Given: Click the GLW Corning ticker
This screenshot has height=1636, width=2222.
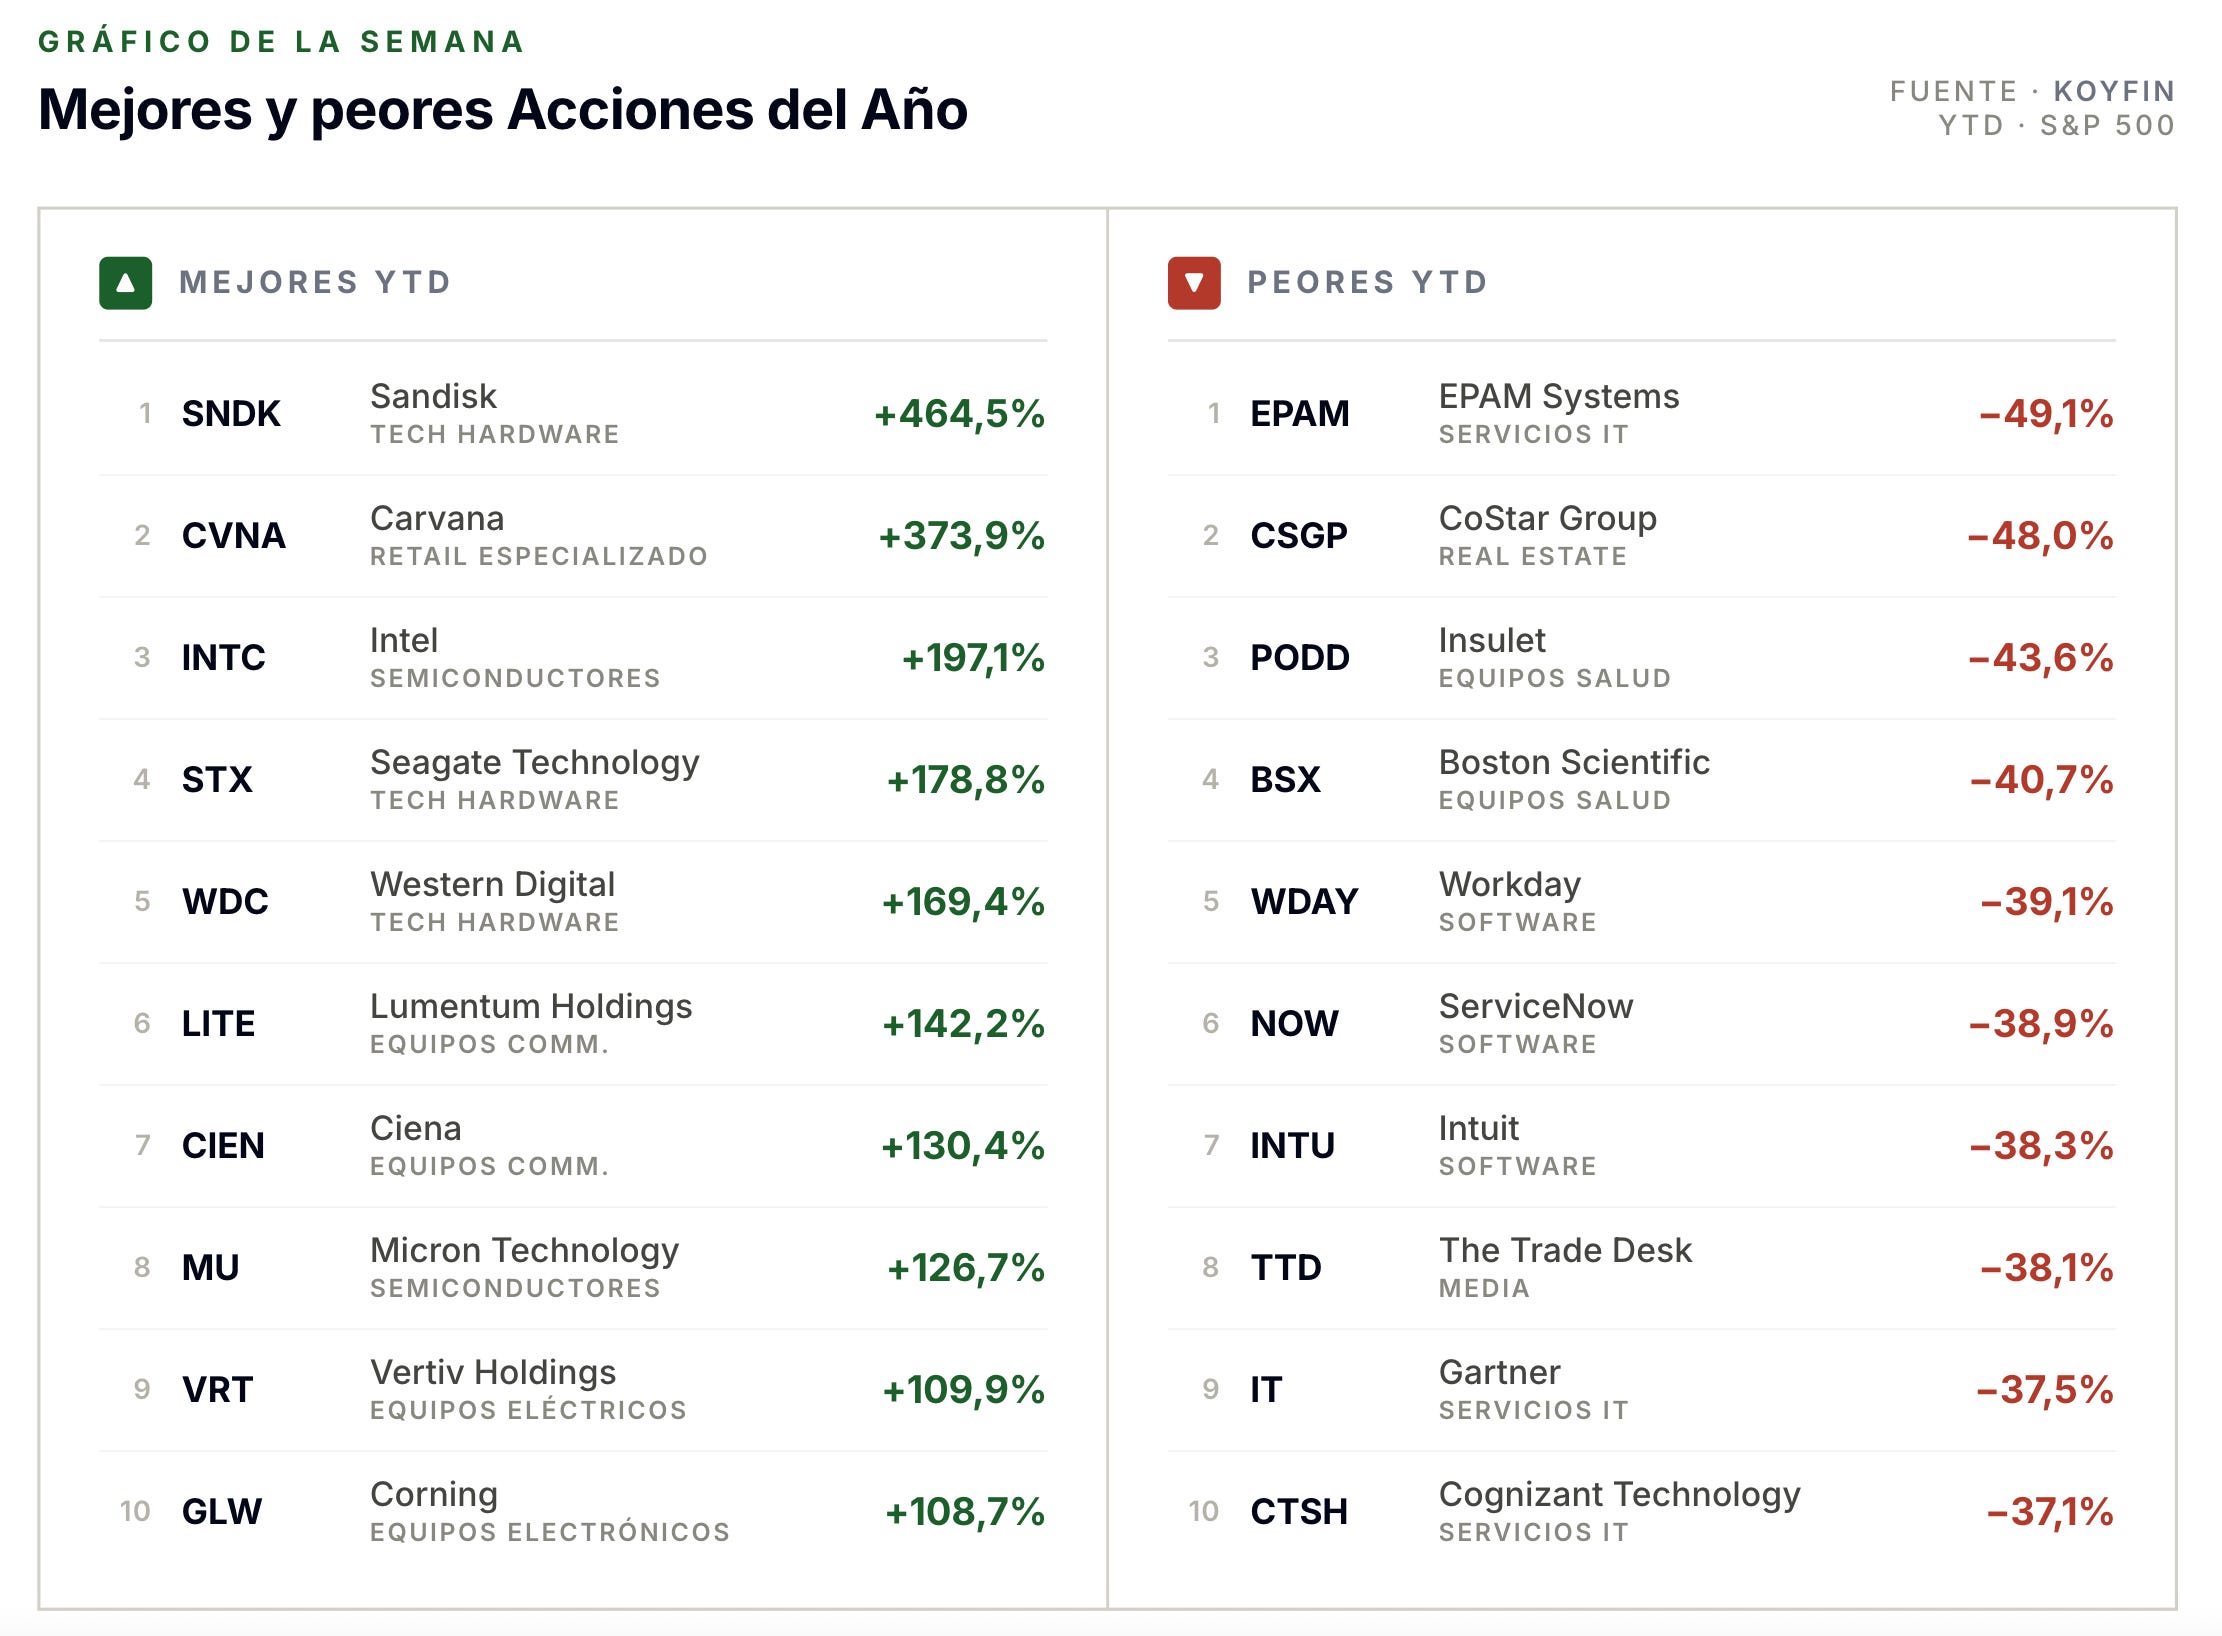Looking at the screenshot, I should 222,1512.
